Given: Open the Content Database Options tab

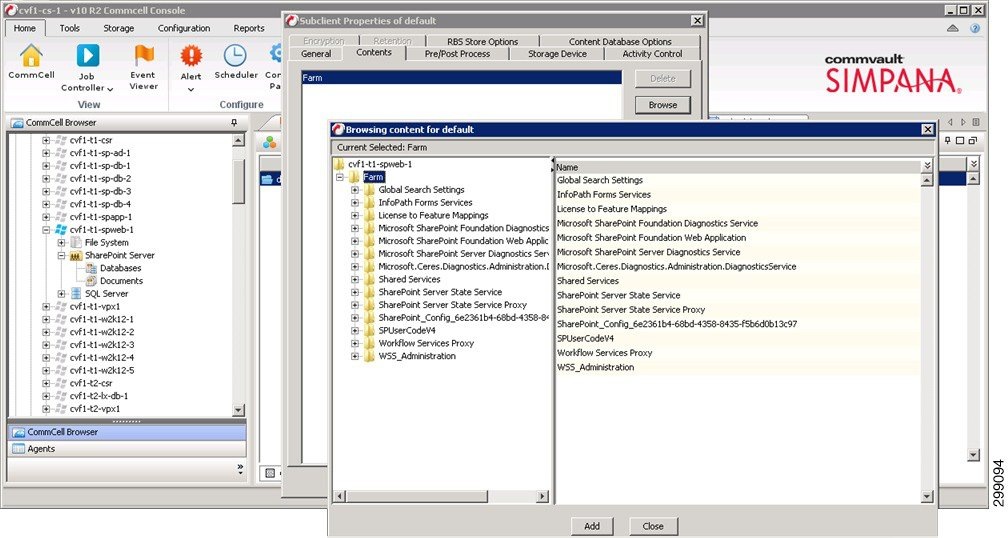Looking at the screenshot, I should pos(620,41).
